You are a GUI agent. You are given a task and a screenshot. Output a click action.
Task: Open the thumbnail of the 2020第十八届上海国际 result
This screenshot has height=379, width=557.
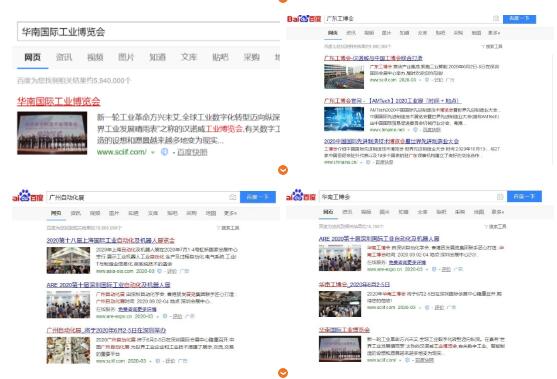(68, 260)
